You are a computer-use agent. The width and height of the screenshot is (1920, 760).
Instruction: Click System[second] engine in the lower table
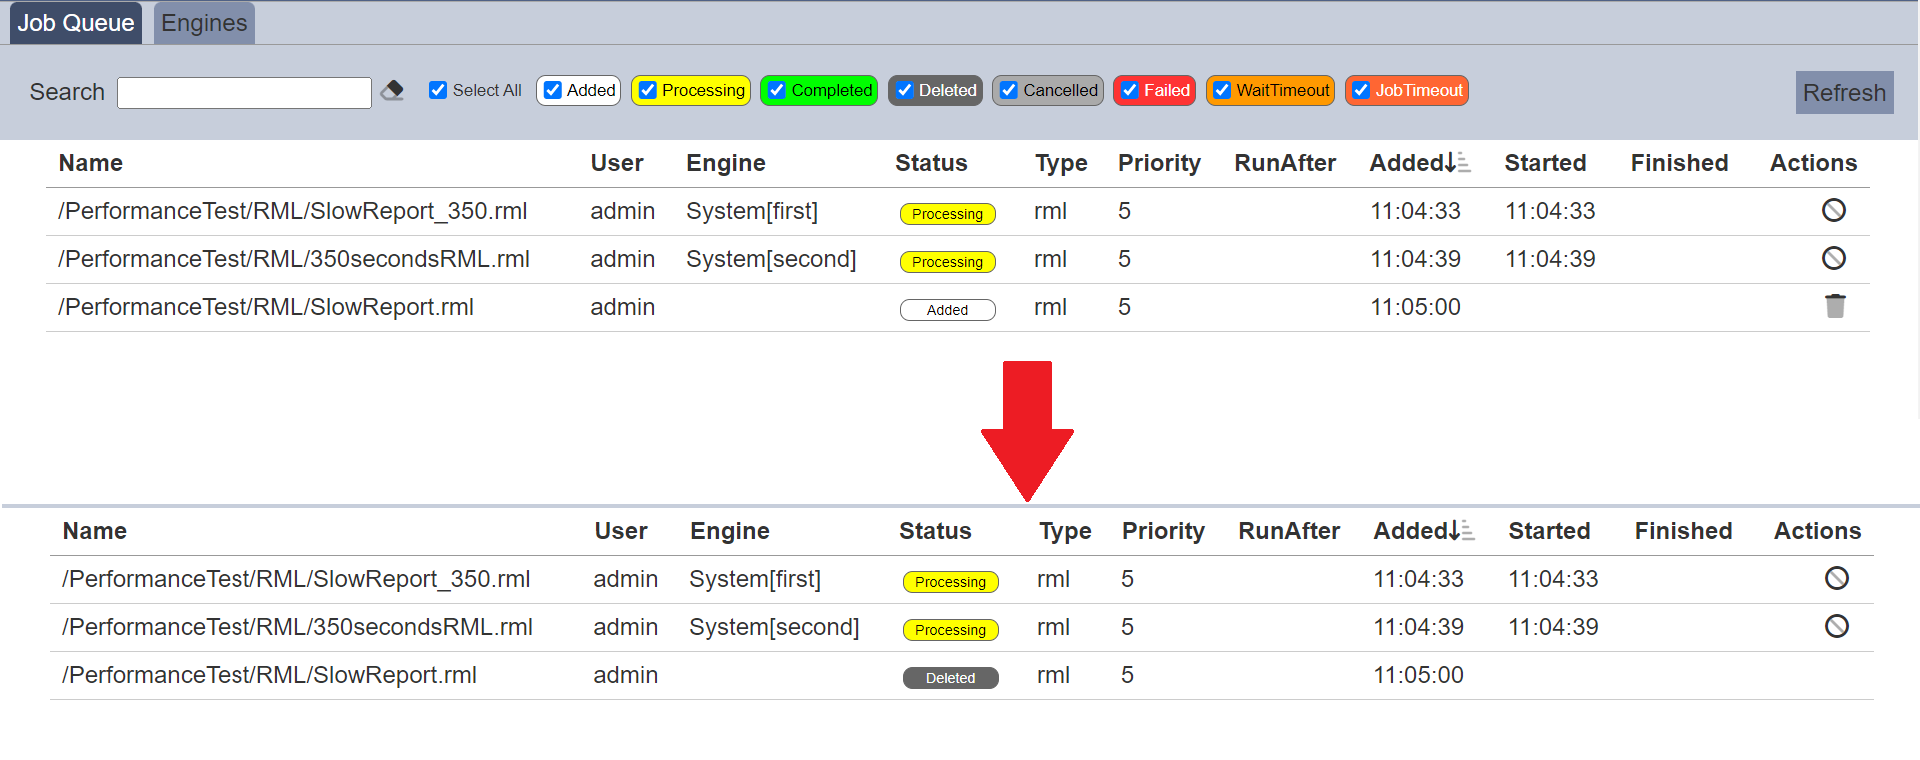(774, 627)
